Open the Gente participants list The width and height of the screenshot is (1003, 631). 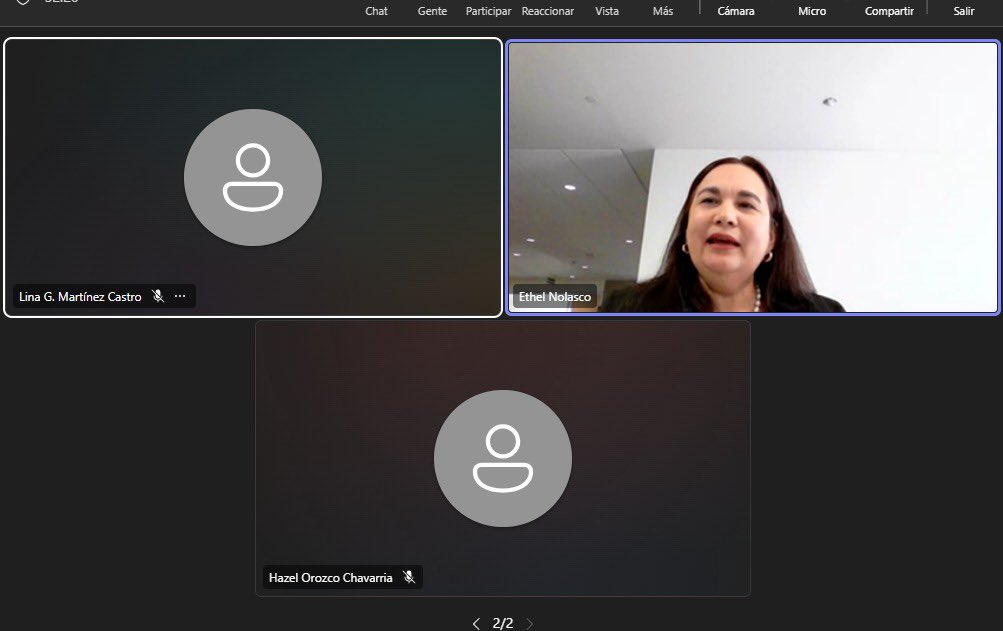432,11
